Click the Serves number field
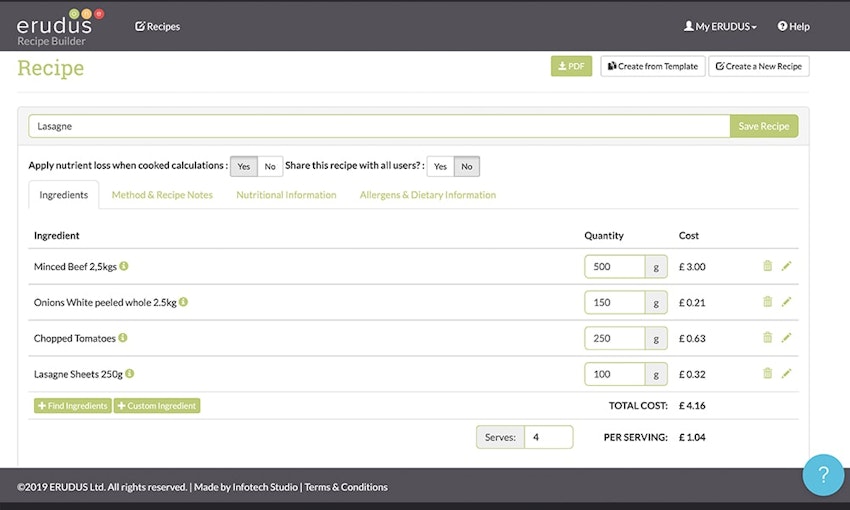 point(549,437)
